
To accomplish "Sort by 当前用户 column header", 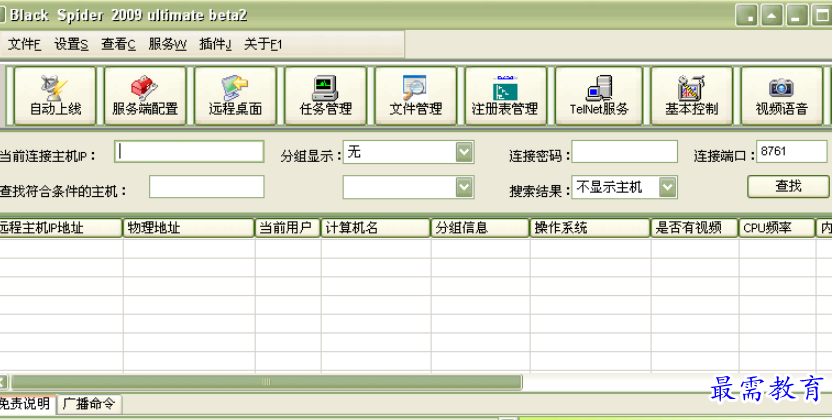I will (288, 228).
